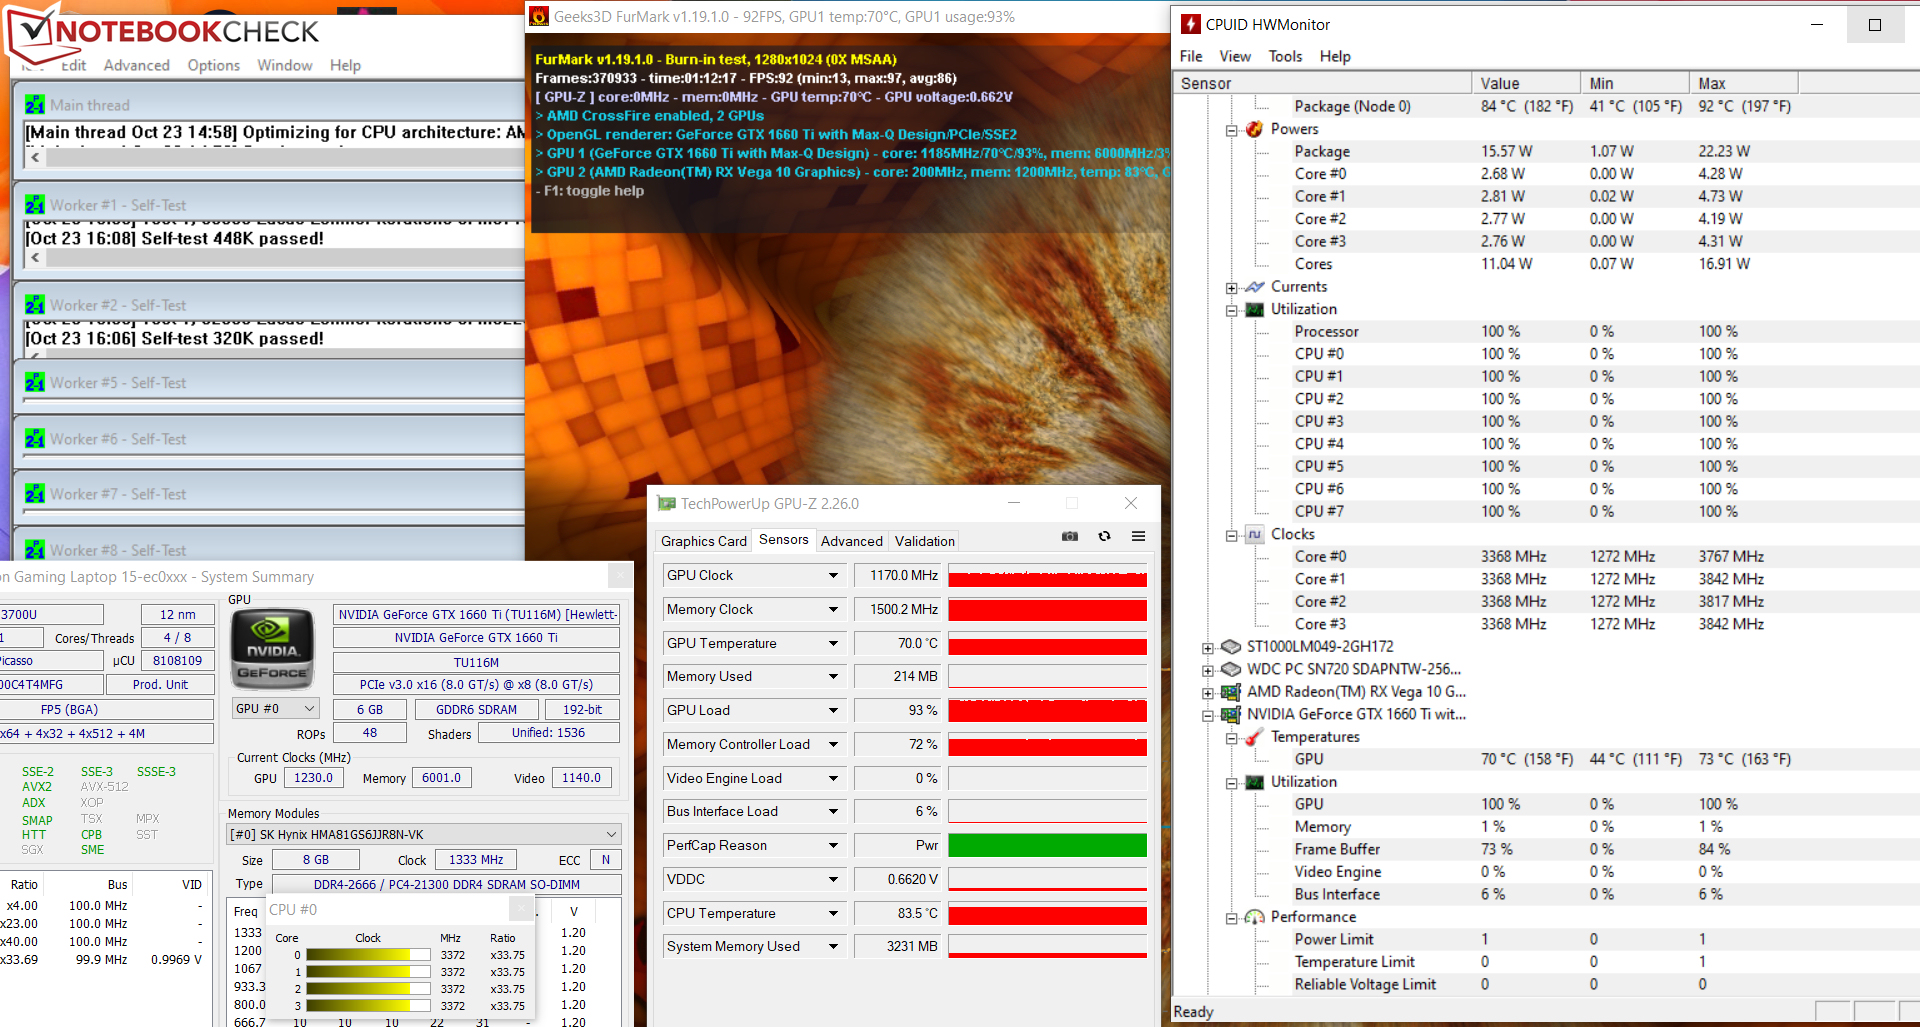
Task: Click the Max column header in HWMonitor
Action: tap(1744, 83)
